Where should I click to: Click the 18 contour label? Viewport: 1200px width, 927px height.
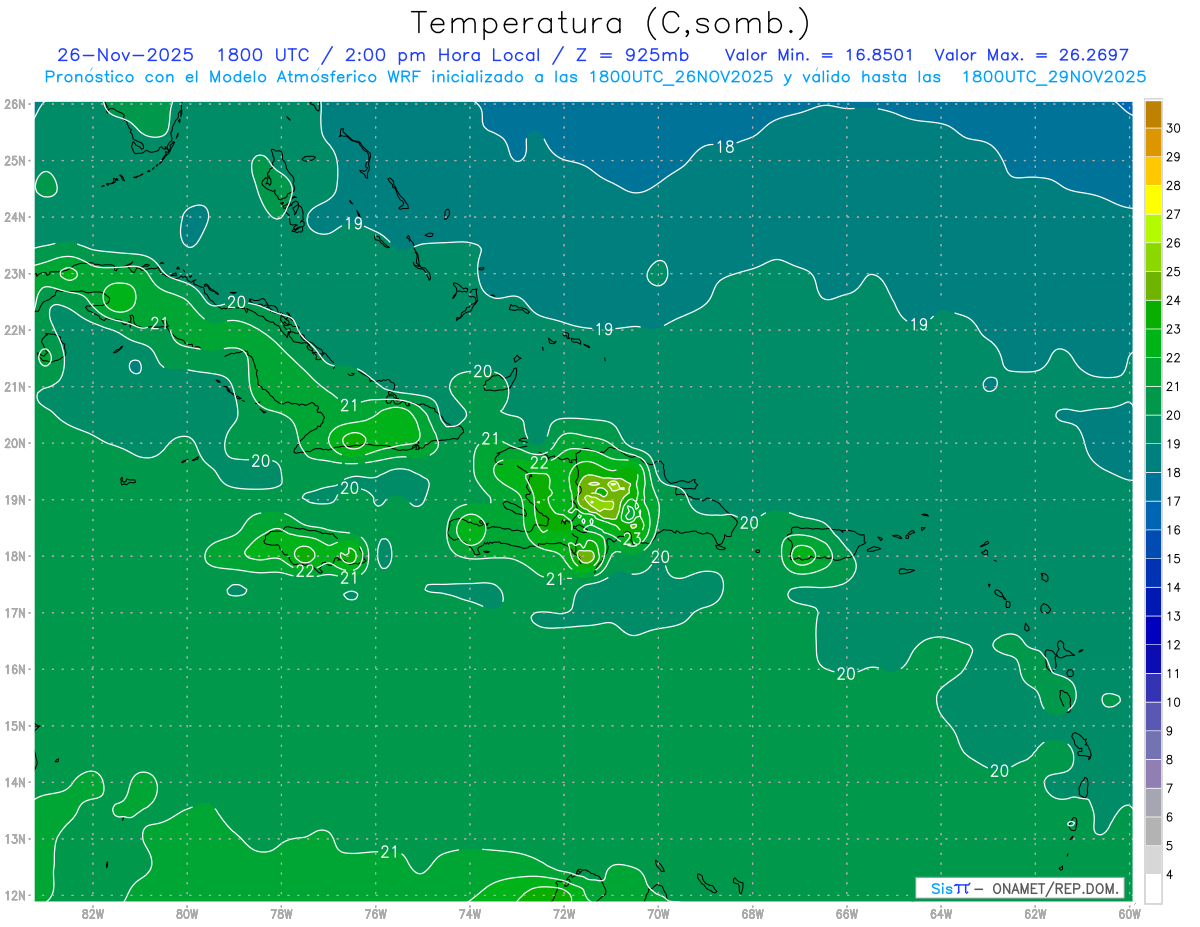[725, 147]
